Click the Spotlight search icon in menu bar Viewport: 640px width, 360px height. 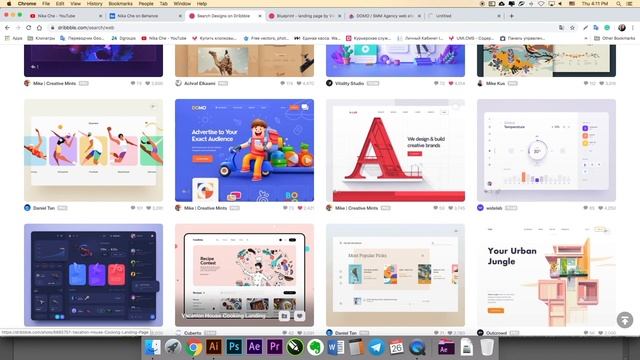619,4
